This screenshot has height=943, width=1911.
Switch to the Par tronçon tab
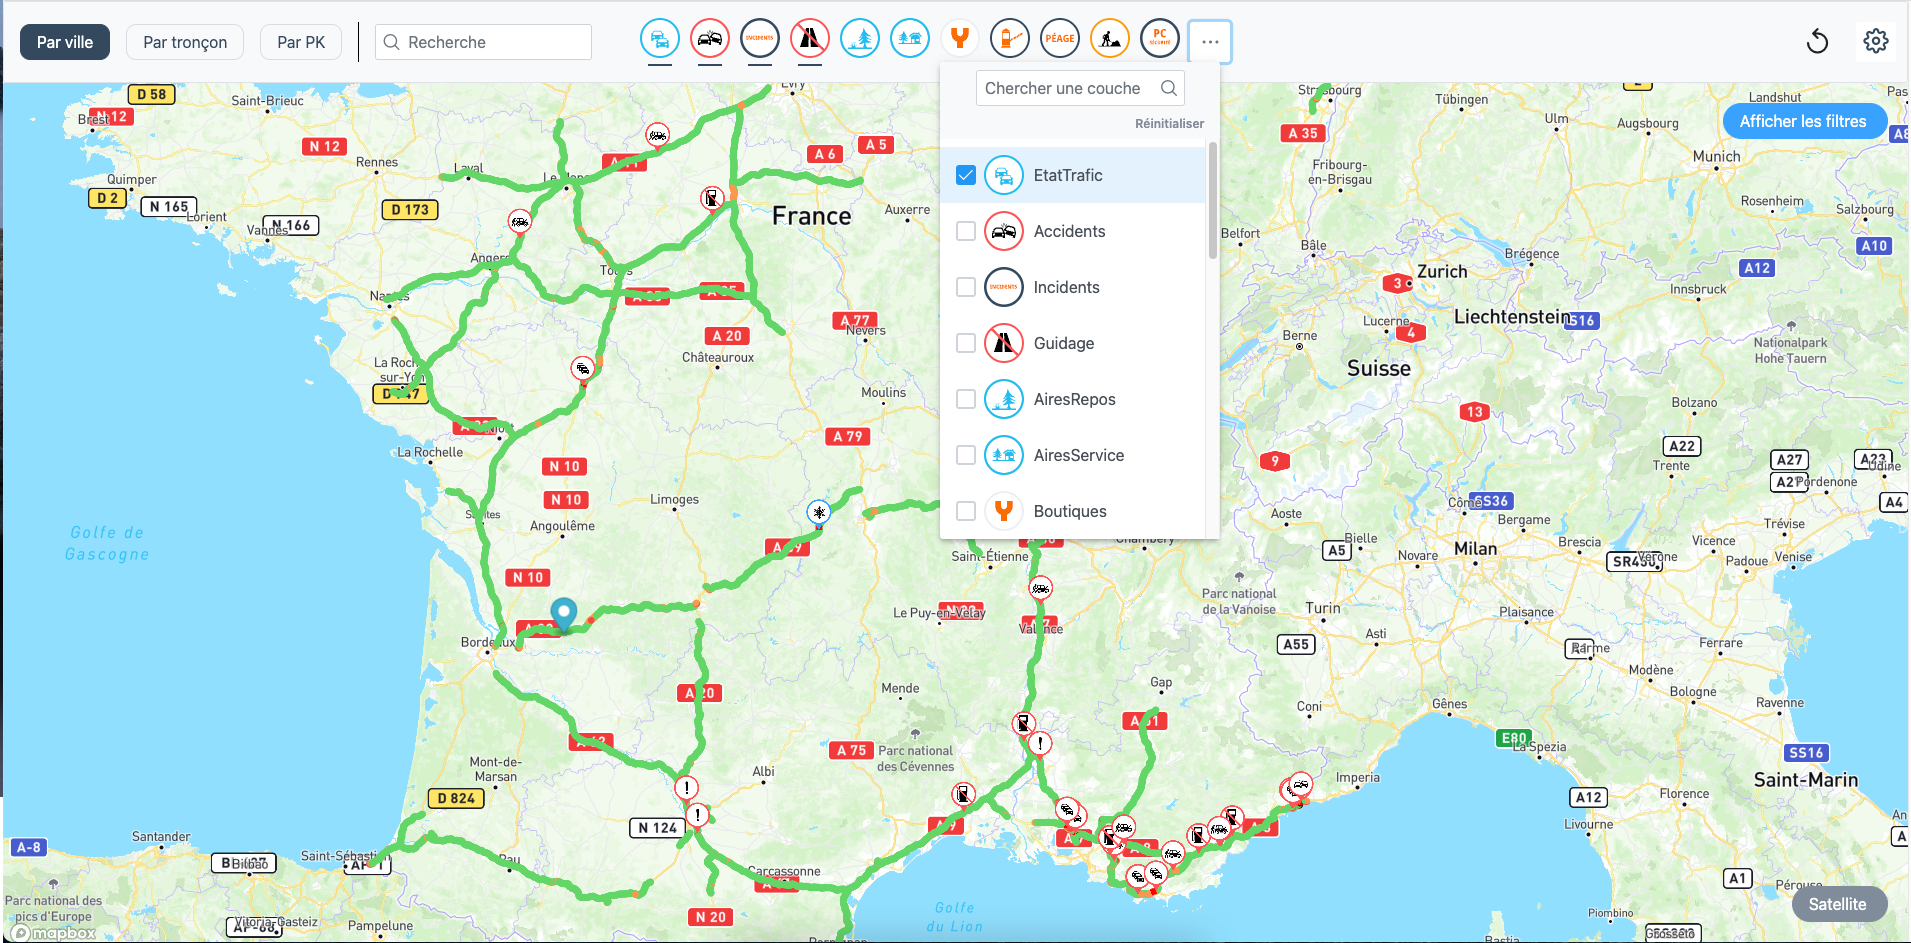(185, 42)
